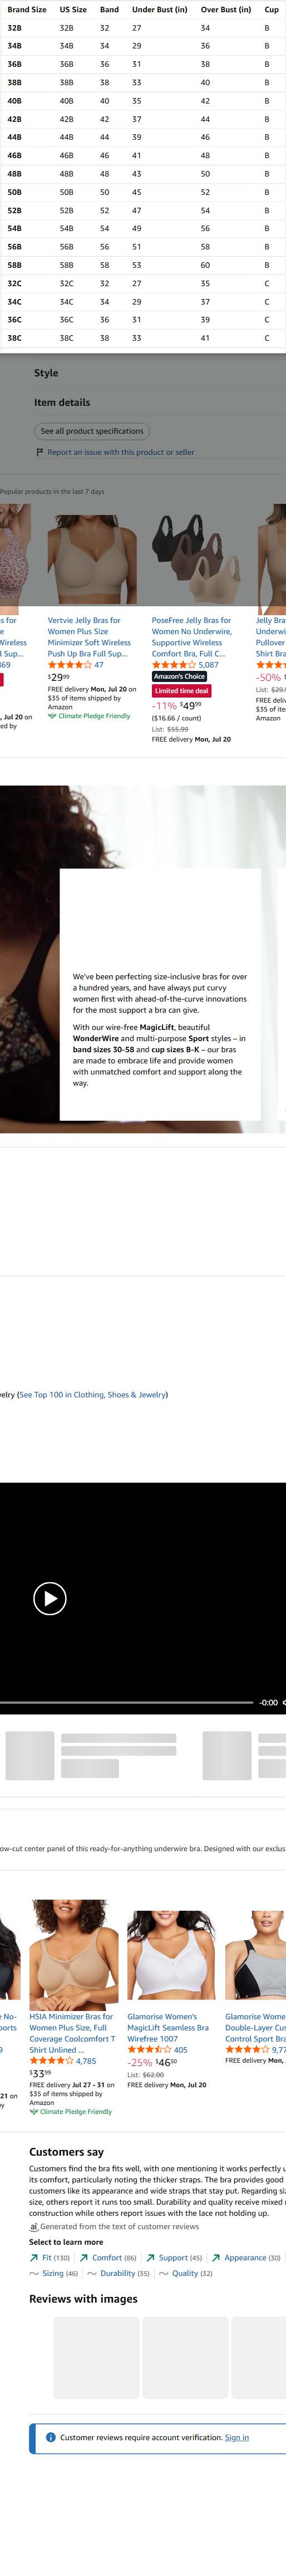
Task: Click the AI generated summary icon
Action: 34,2226
